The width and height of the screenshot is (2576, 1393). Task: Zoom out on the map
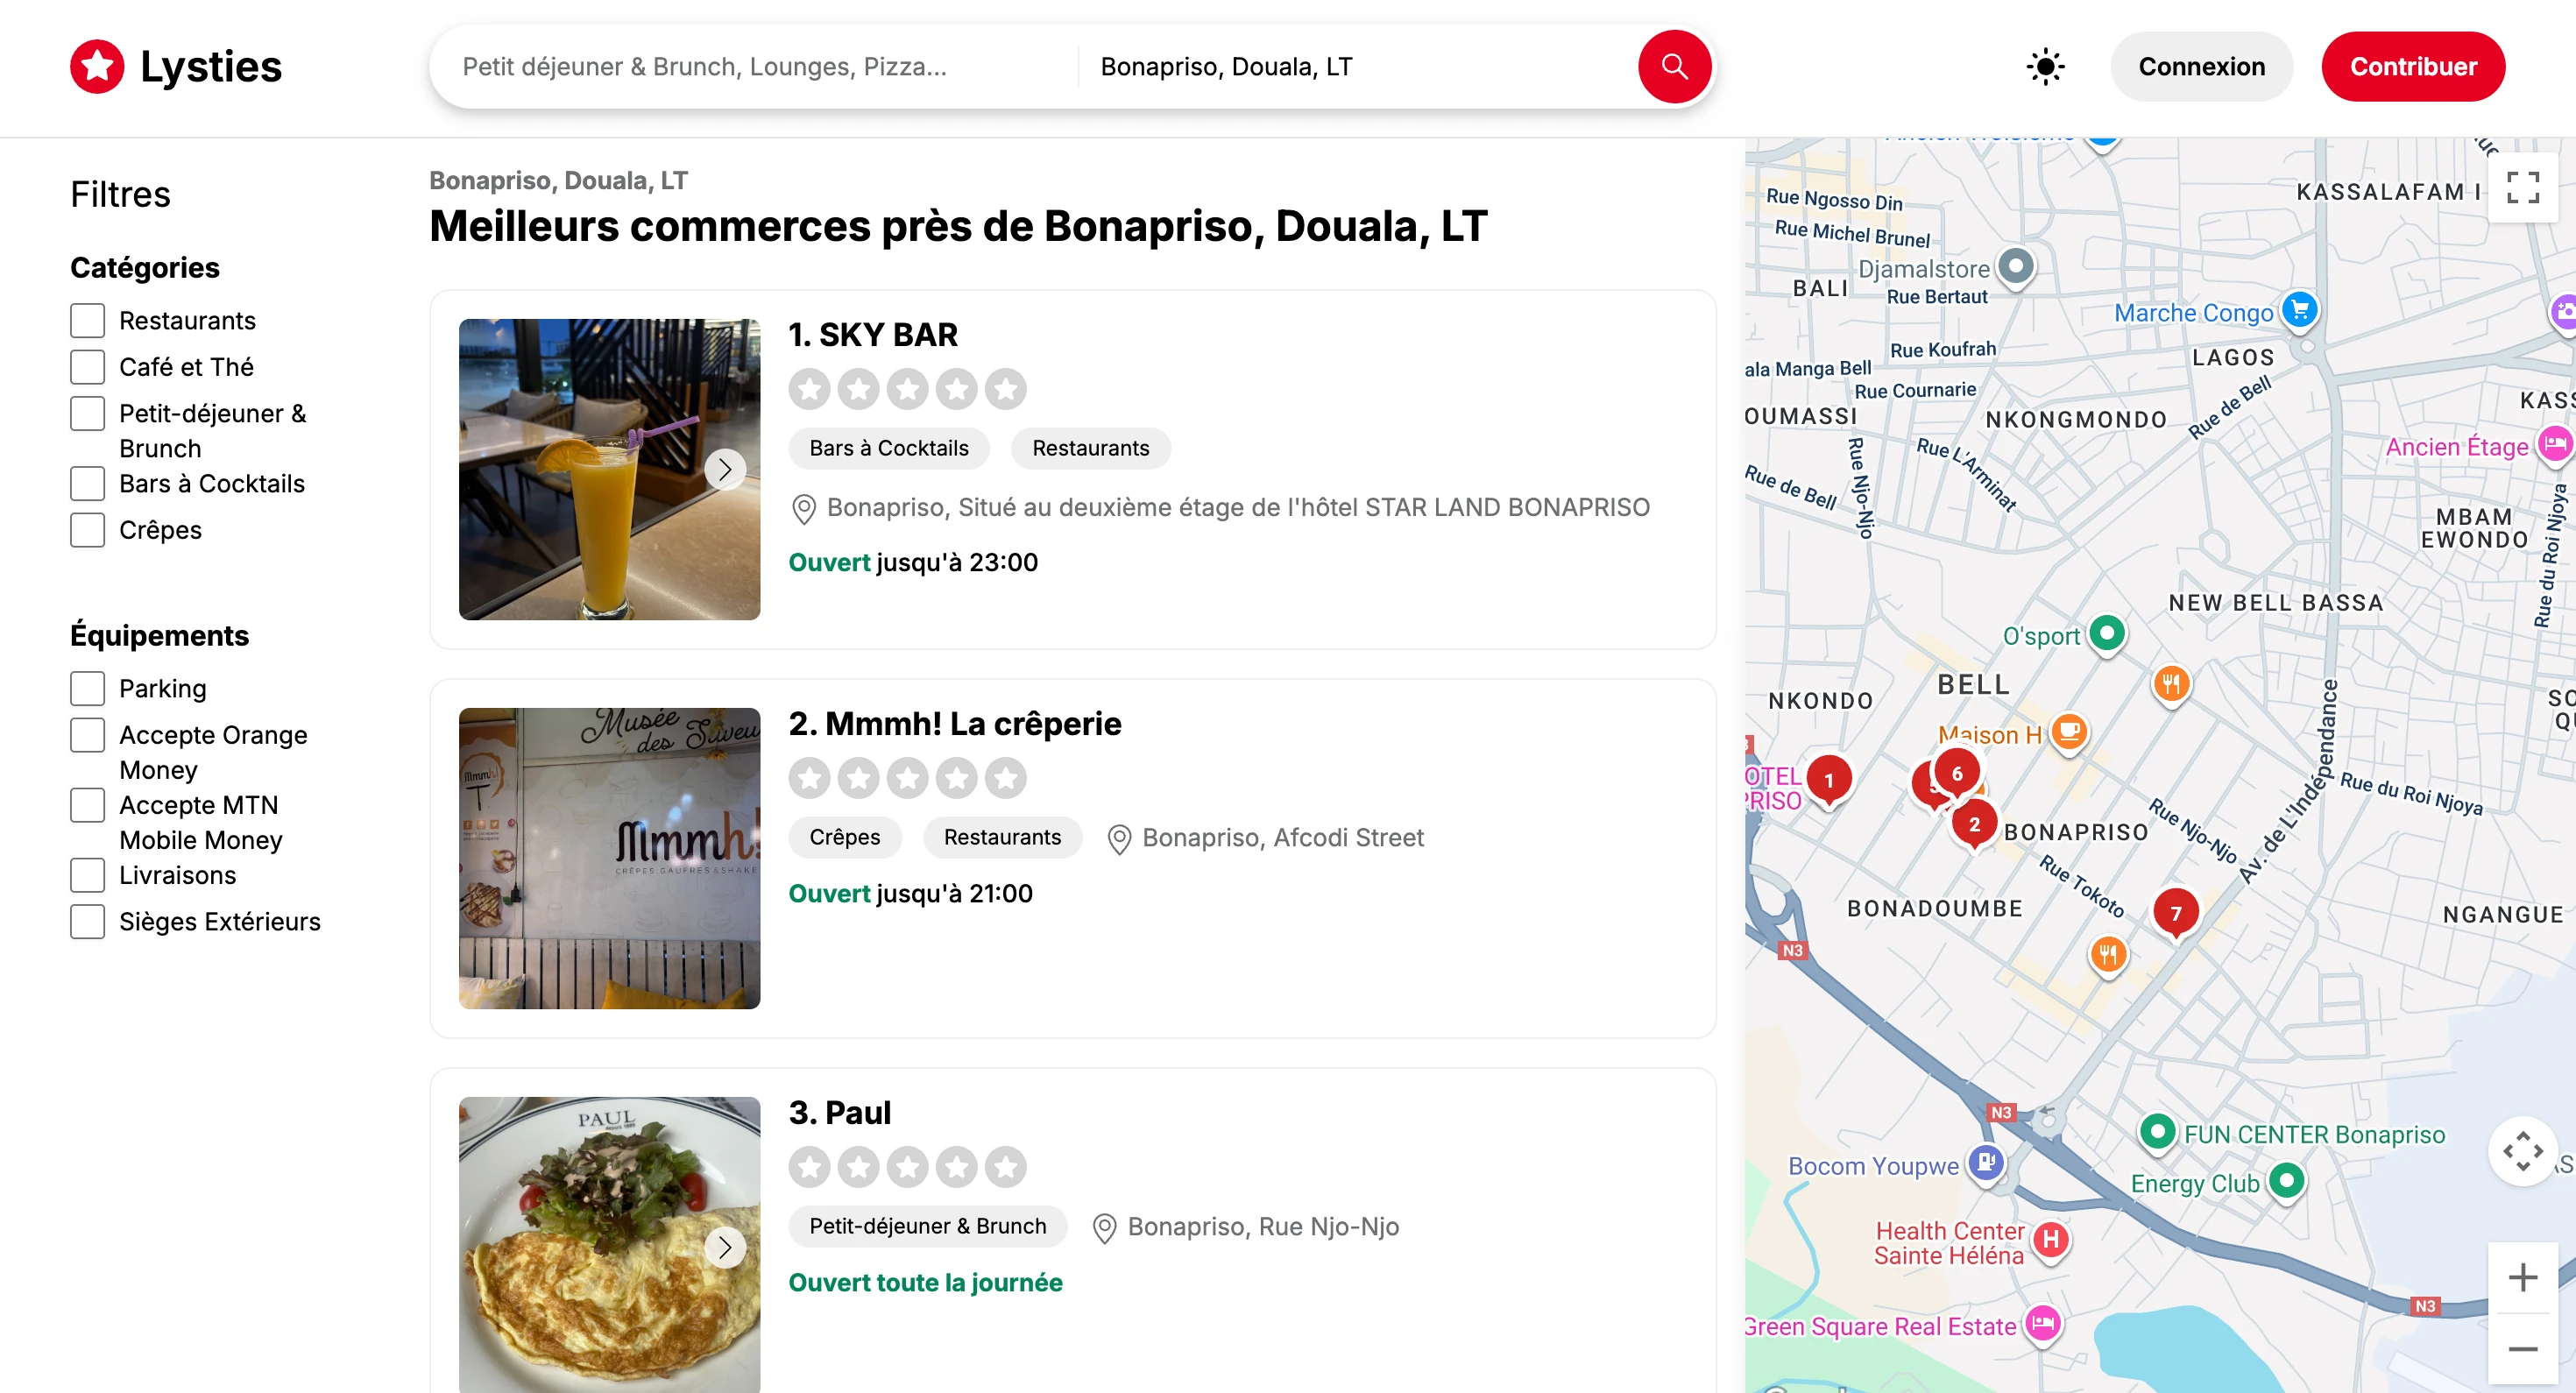2522,1348
